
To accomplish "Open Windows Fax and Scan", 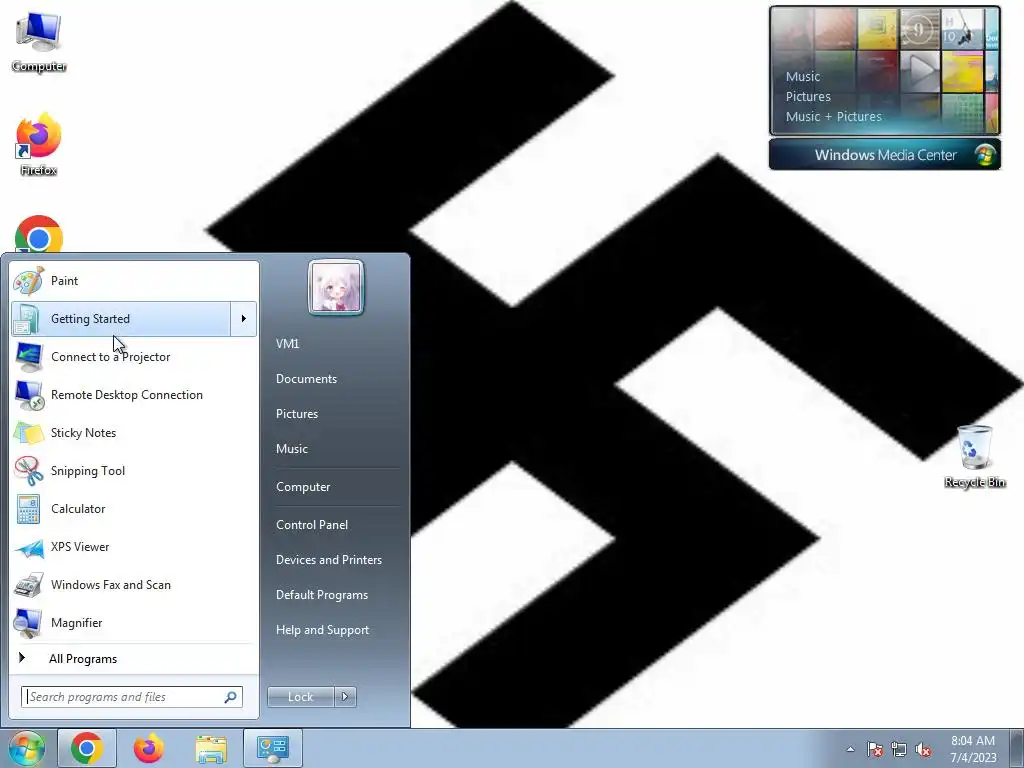I will [134, 584].
